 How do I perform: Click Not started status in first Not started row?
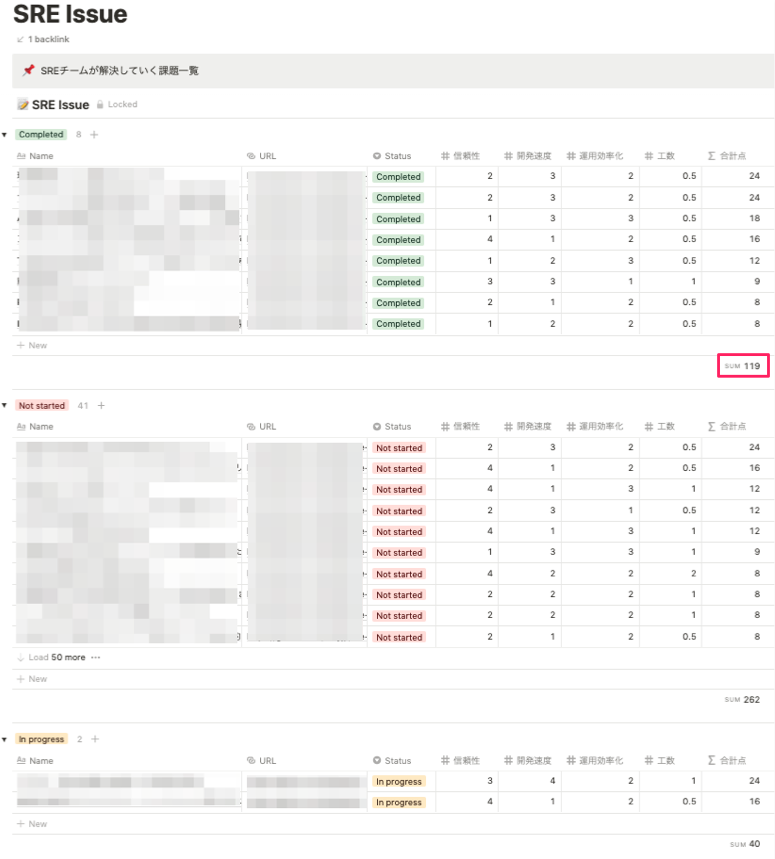[x=399, y=448]
